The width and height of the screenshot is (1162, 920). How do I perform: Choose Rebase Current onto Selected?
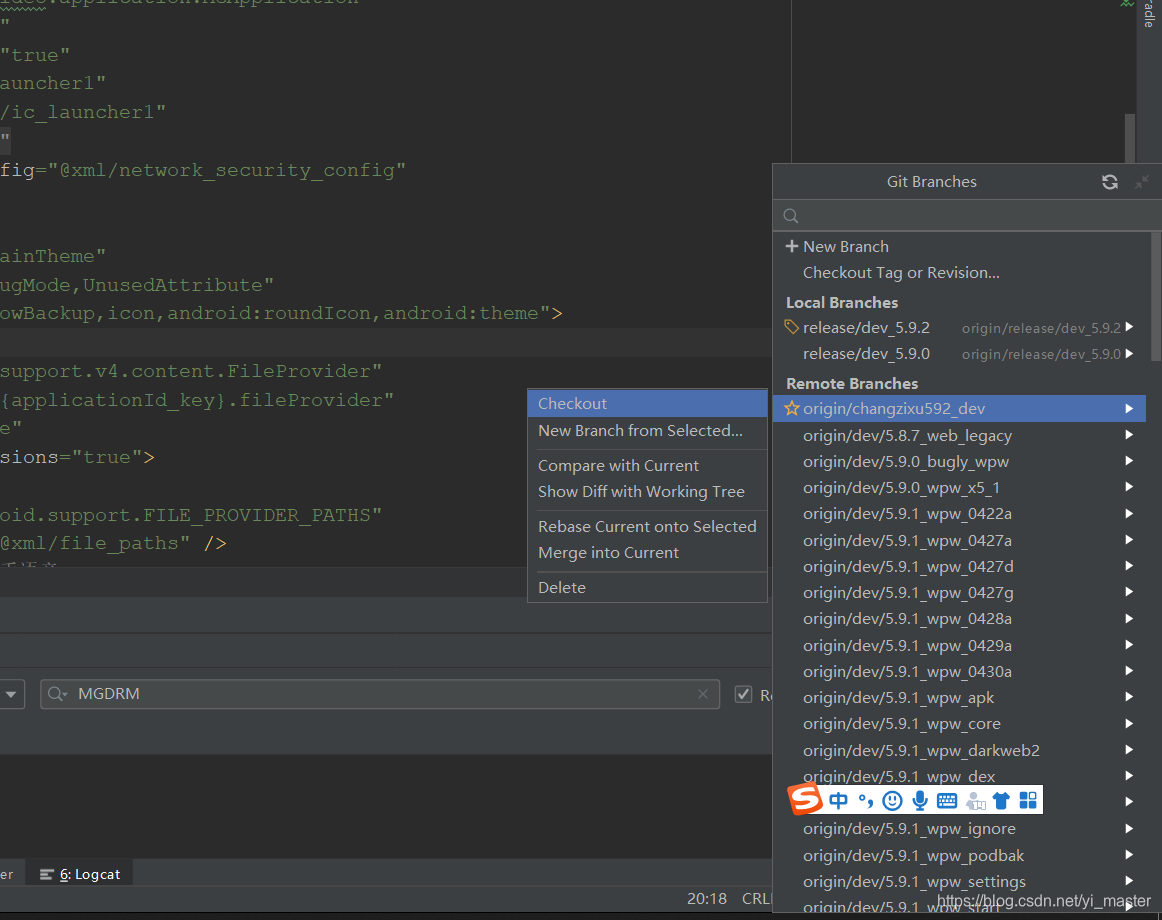[647, 526]
